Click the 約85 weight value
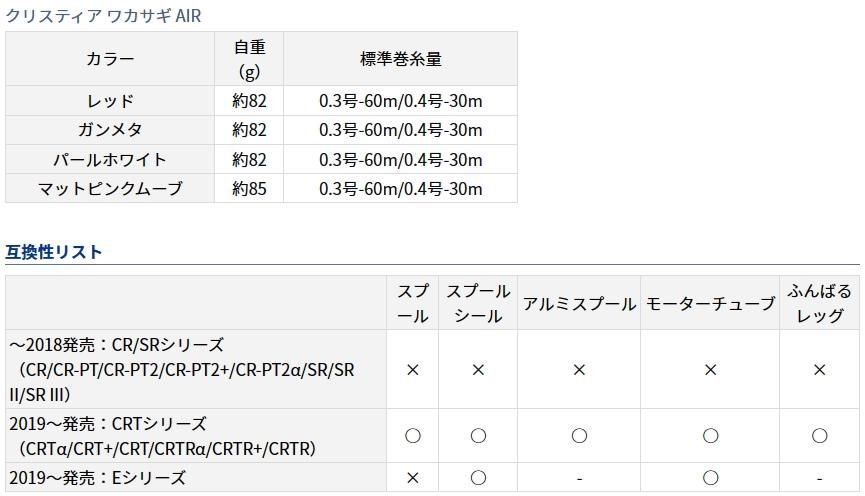The width and height of the screenshot is (865, 496). tap(249, 188)
